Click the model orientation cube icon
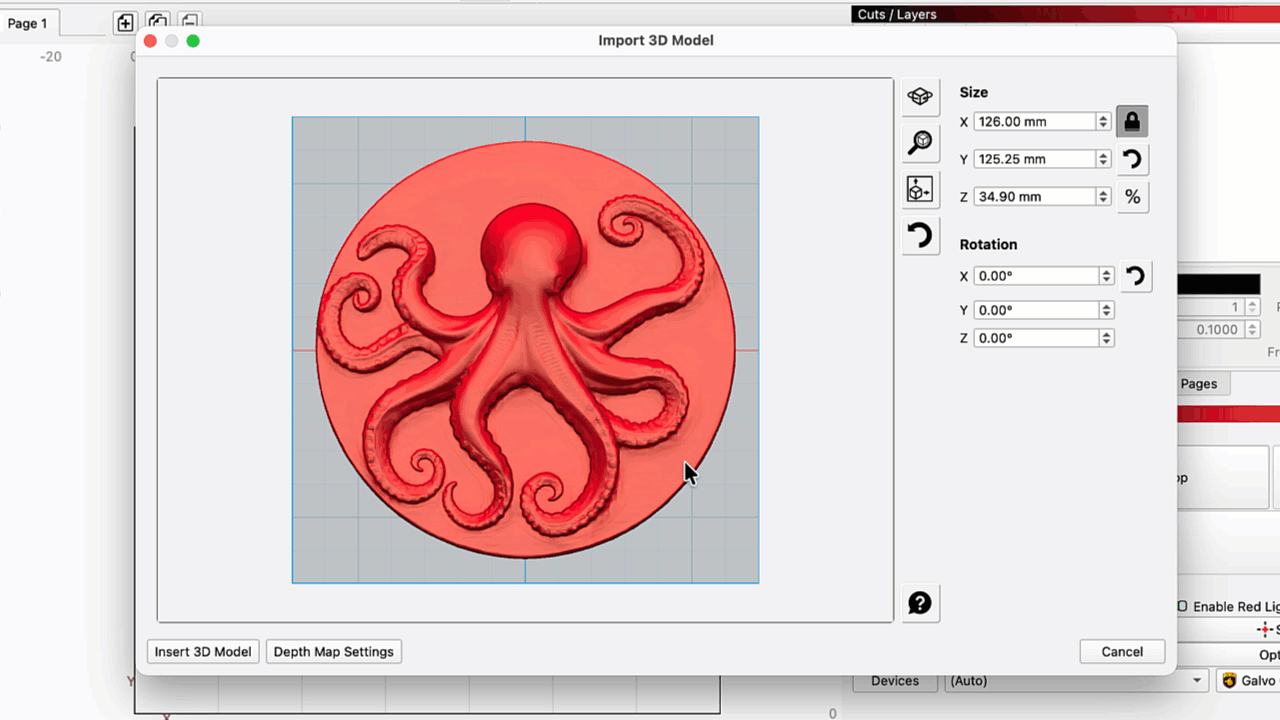1280x720 pixels. 920,189
